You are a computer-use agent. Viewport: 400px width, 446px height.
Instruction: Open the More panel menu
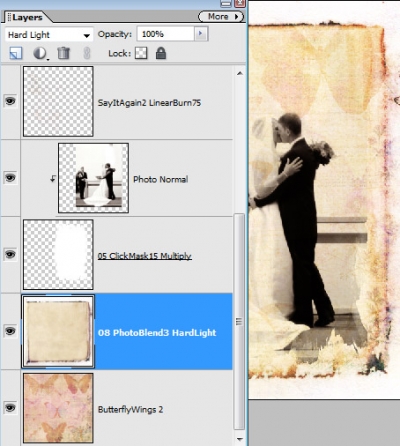221,16
